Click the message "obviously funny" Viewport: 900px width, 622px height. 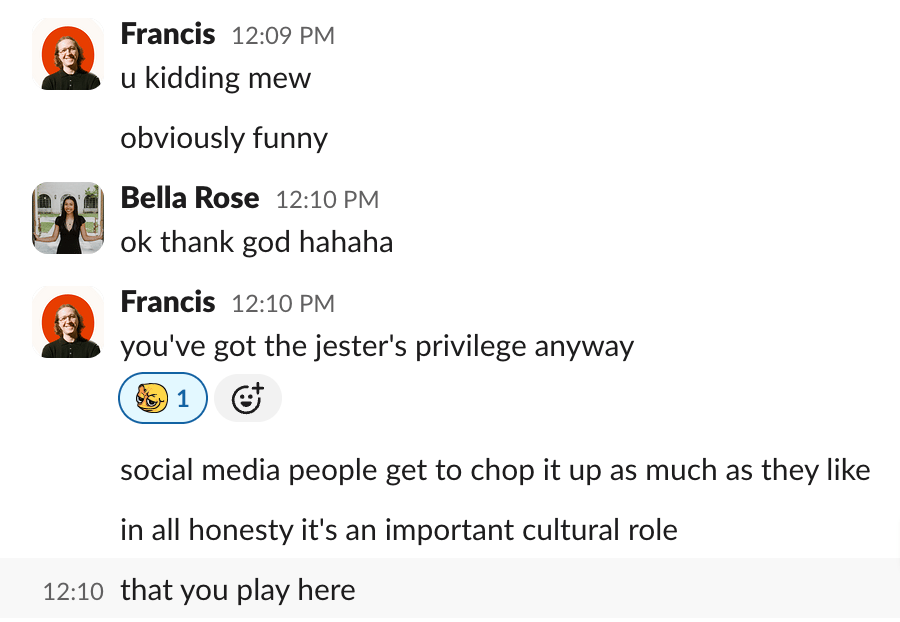[x=224, y=138]
